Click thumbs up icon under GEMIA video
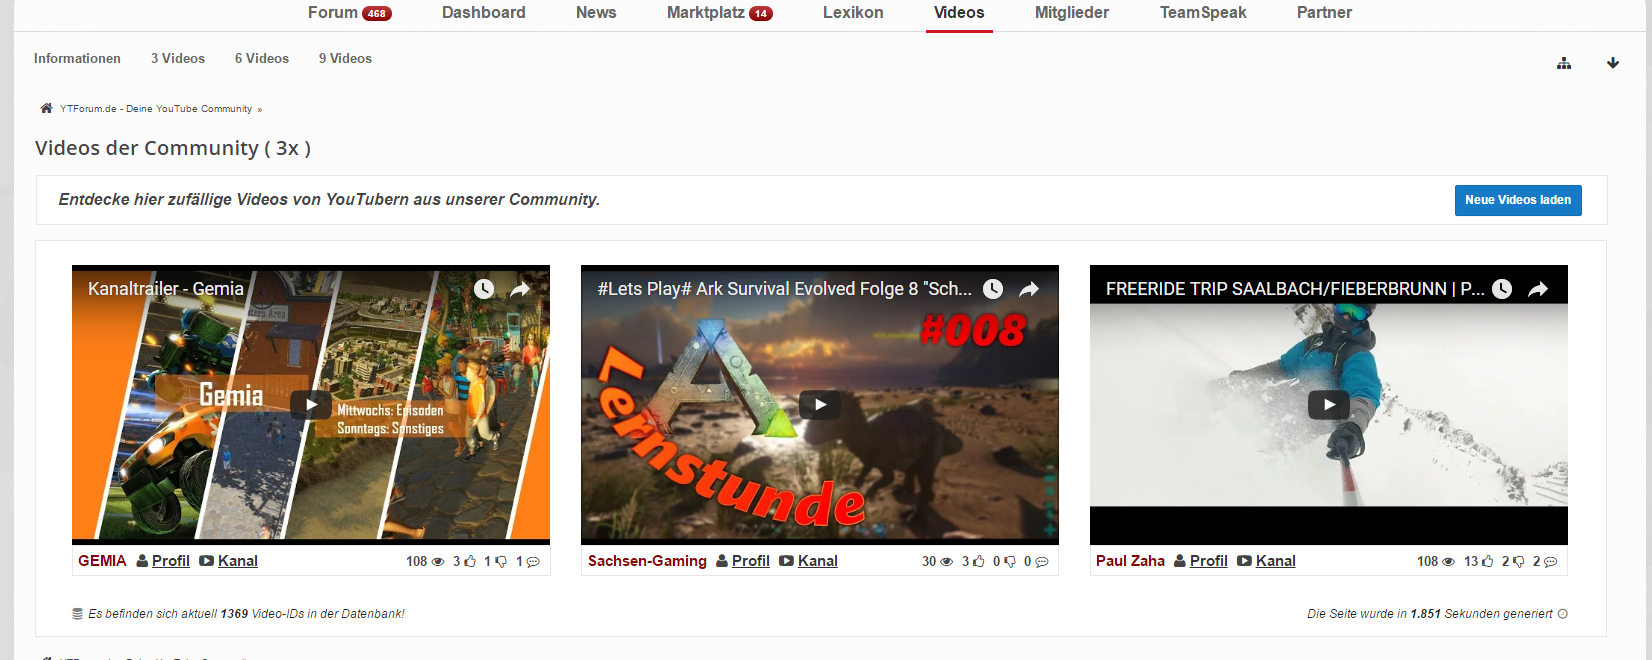1652x660 pixels. [470, 562]
